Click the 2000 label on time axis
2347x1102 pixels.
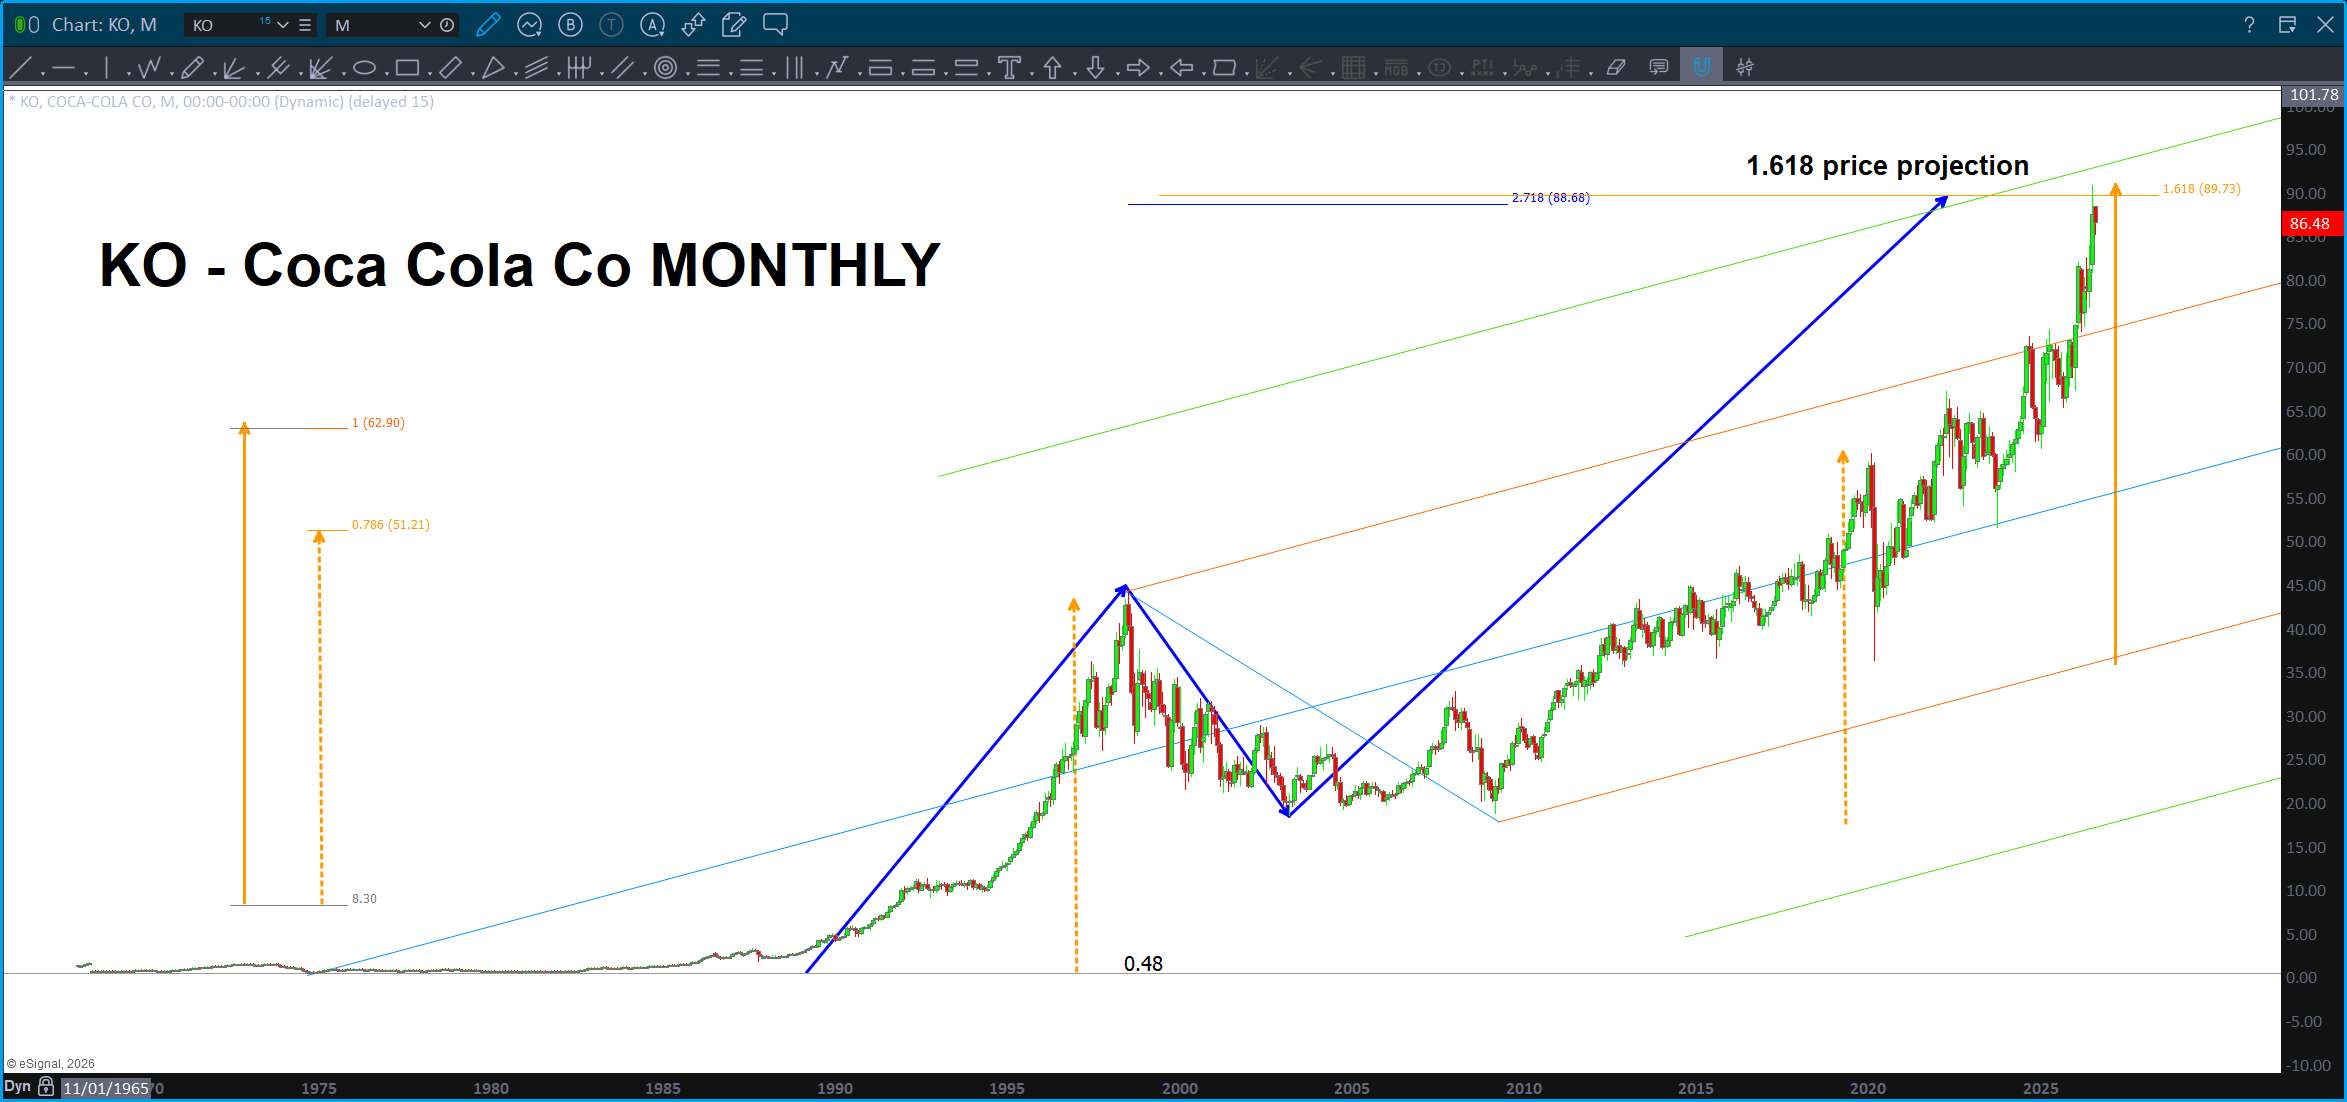pos(1180,1088)
